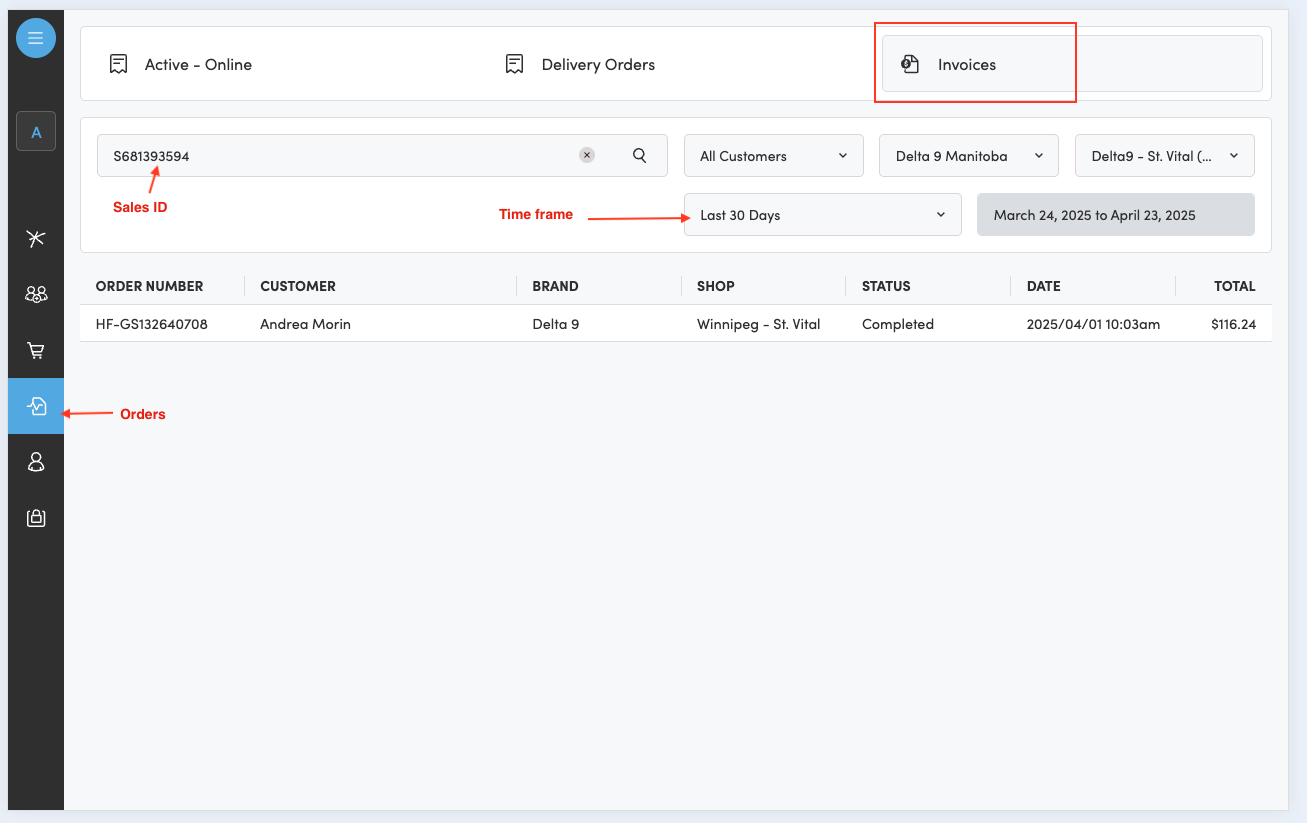This screenshot has width=1307, height=823.
Task: Select the Orders sidebar icon
Action: pos(36,406)
